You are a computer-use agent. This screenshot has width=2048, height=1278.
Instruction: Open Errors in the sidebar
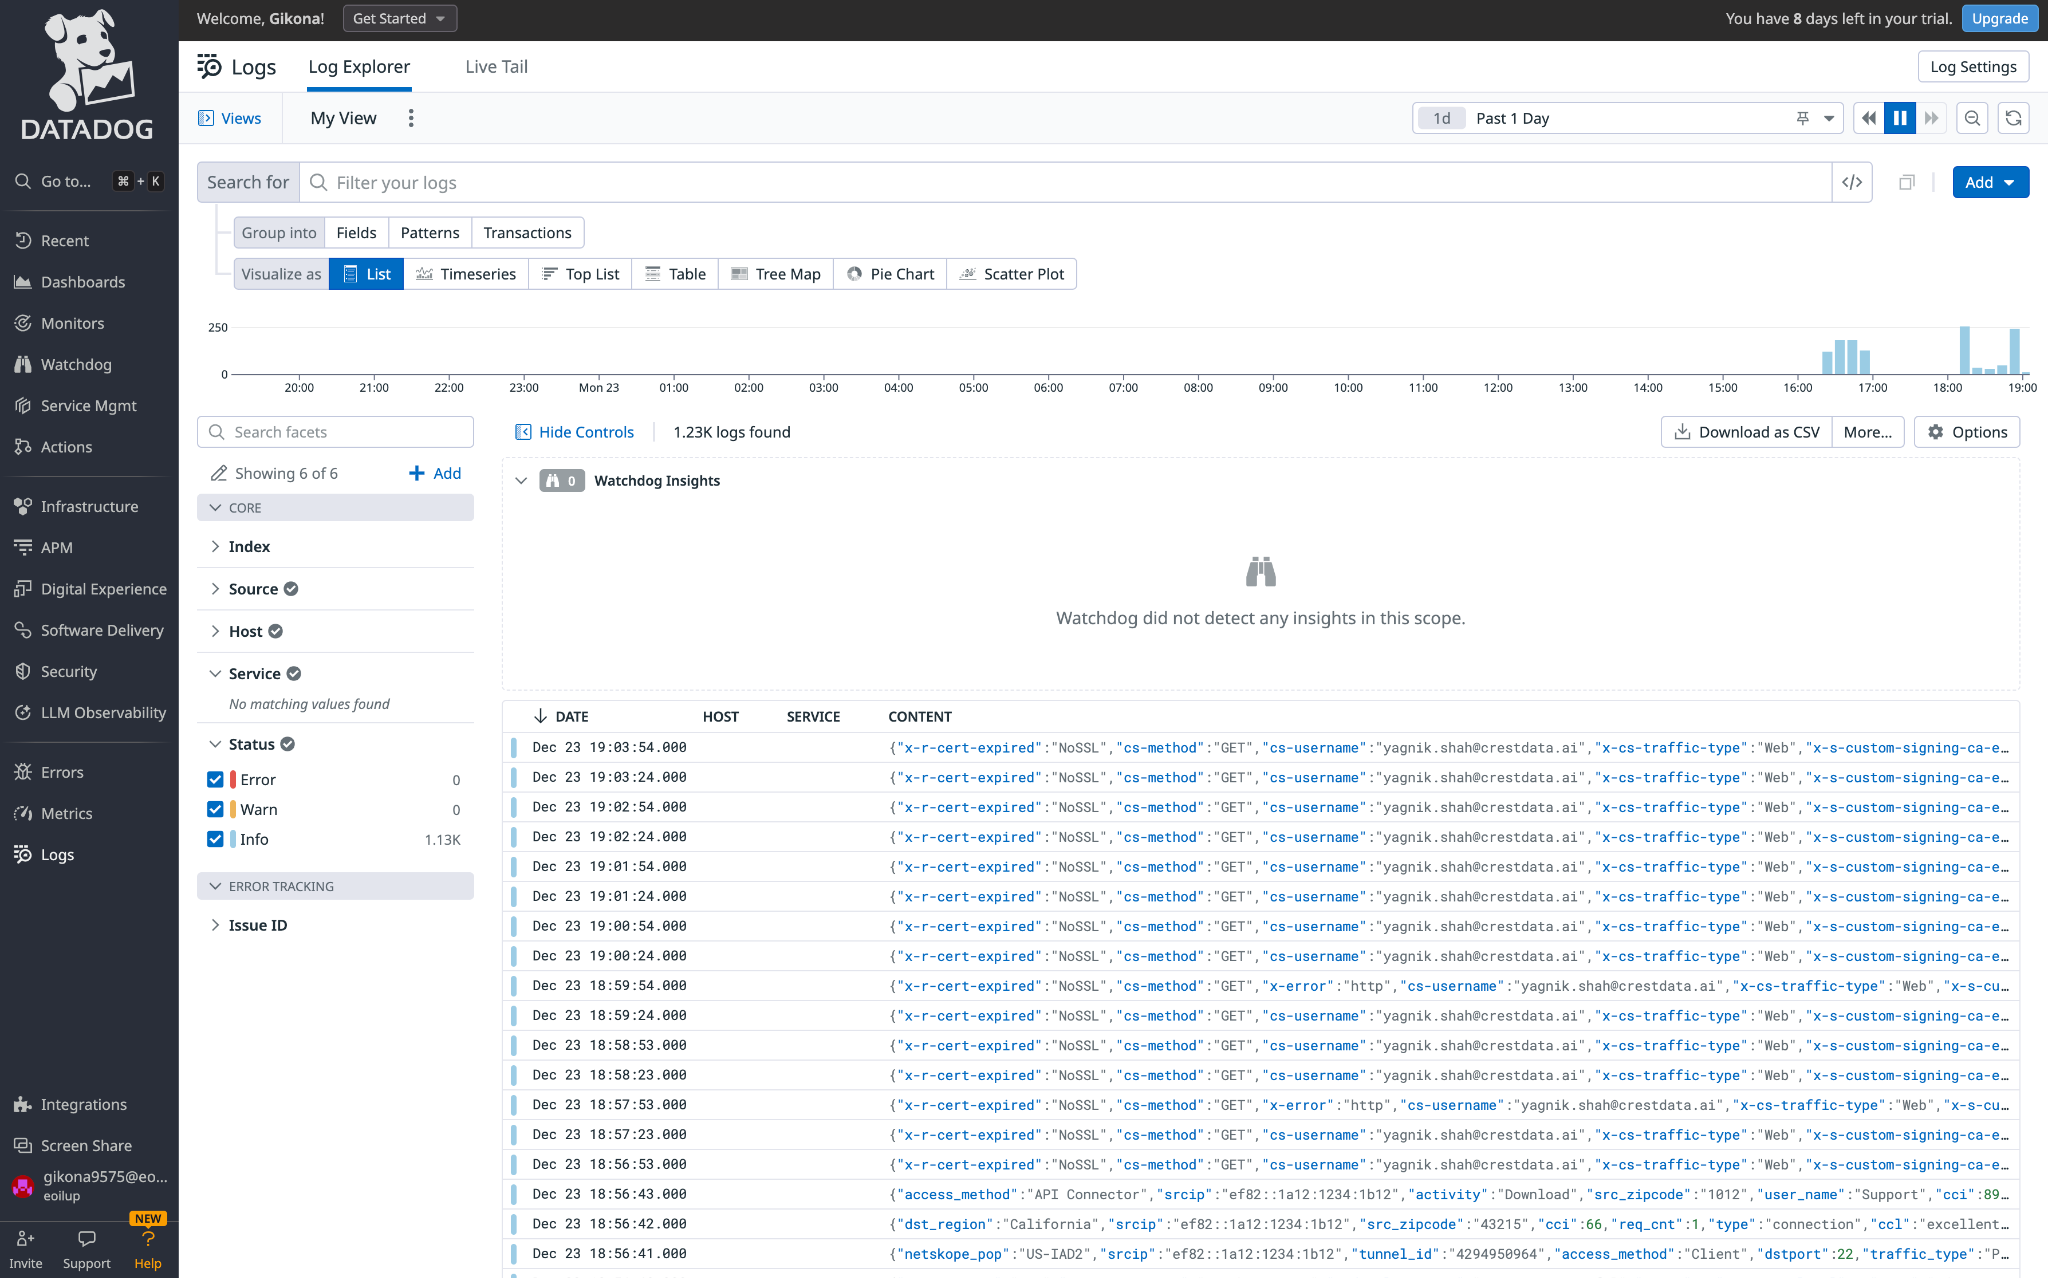point(62,772)
